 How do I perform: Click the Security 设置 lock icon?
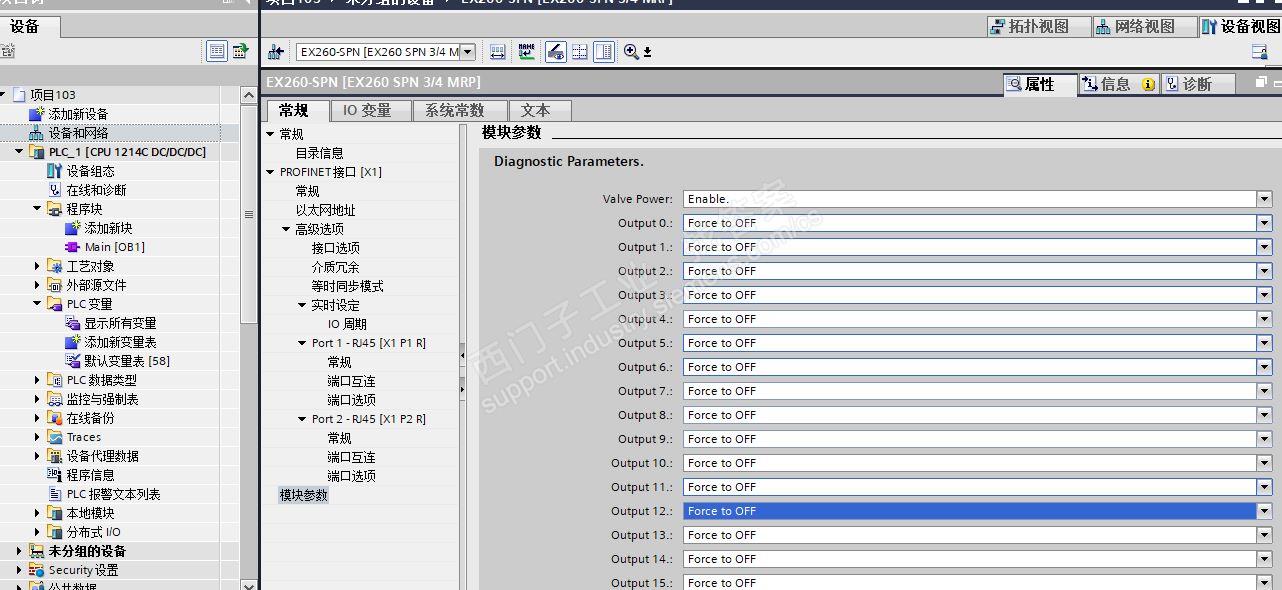click(x=37, y=570)
